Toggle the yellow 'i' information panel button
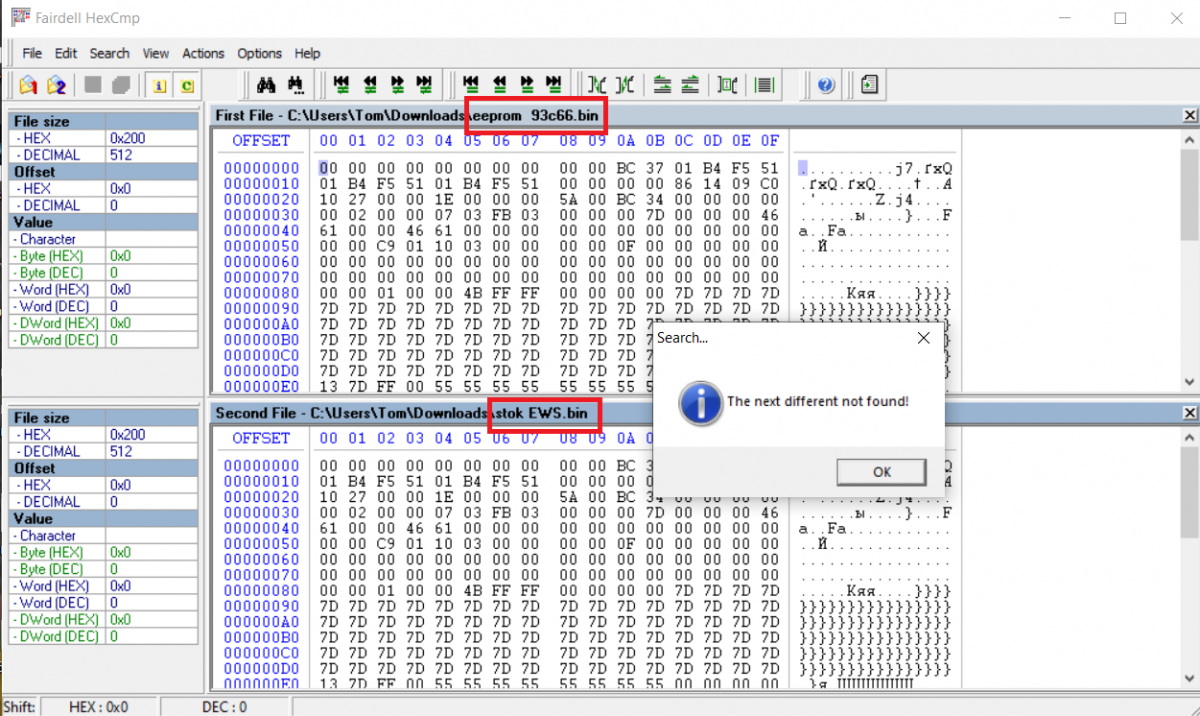The image size is (1200, 716). 159,85
